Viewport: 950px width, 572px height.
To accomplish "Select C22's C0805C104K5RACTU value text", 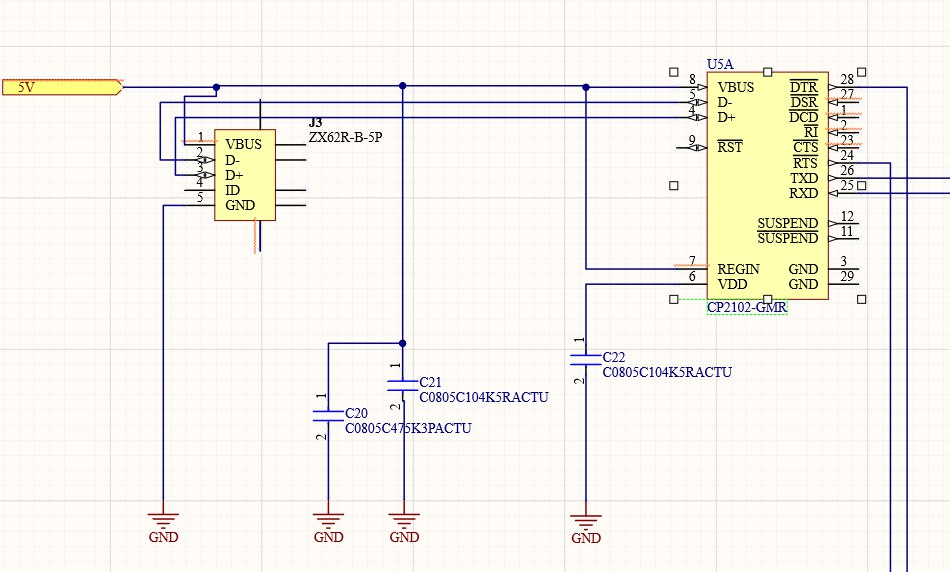I will pos(667,372).
